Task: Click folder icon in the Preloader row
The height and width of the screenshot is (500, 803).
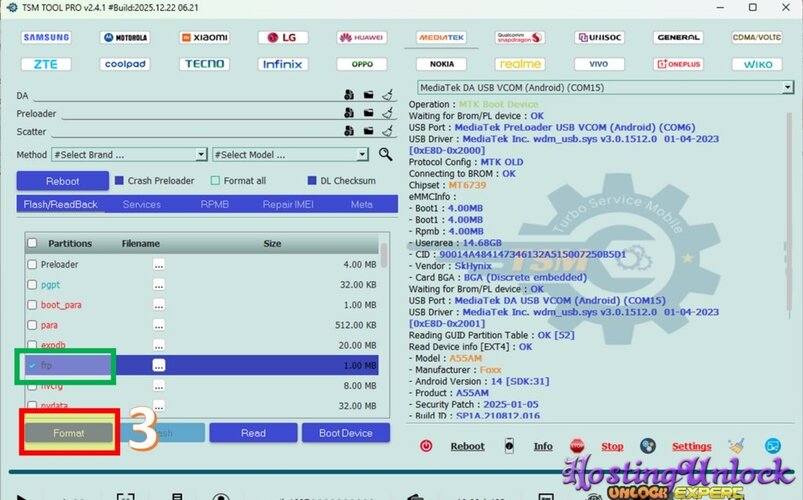Action: [369, 113]
